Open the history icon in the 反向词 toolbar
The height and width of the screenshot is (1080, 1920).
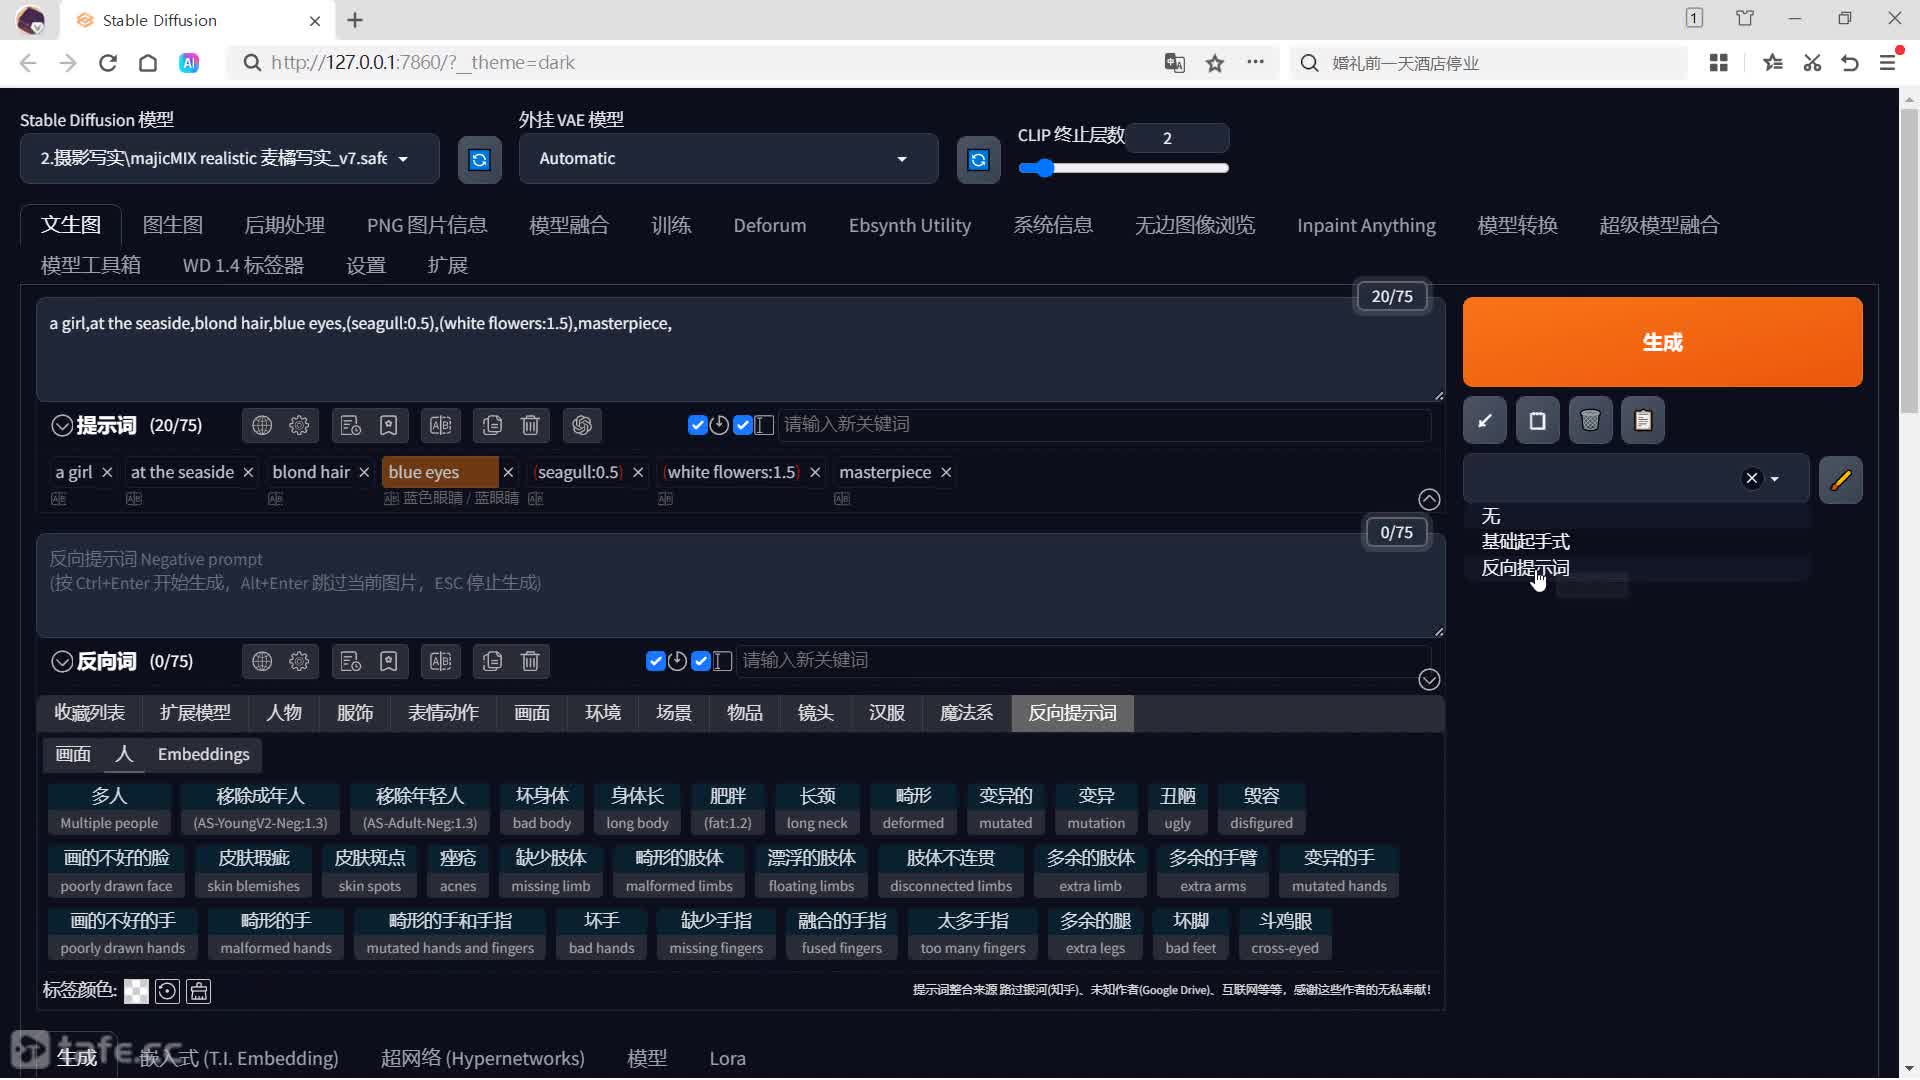351,661
